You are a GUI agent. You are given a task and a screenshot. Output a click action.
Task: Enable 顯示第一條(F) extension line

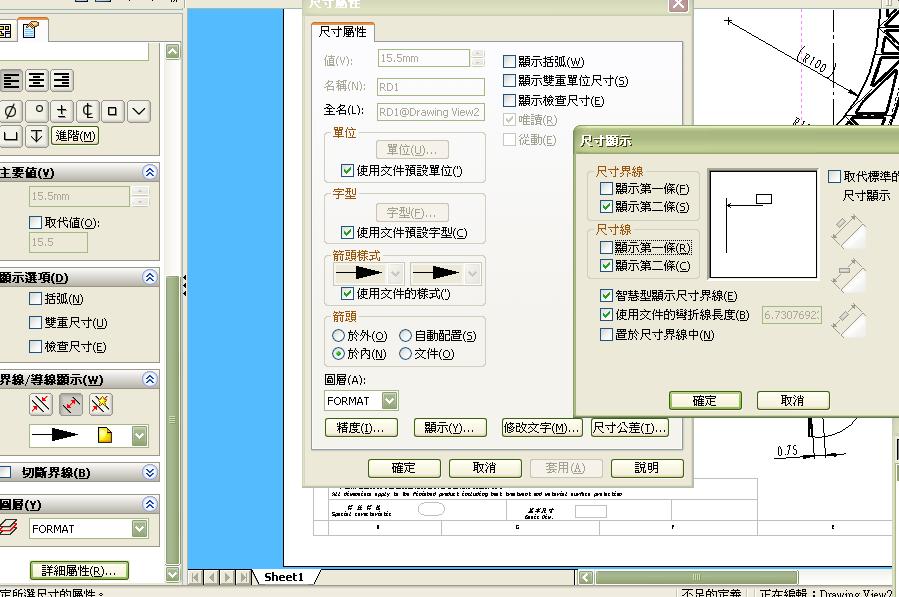click(x=606, y=188)
